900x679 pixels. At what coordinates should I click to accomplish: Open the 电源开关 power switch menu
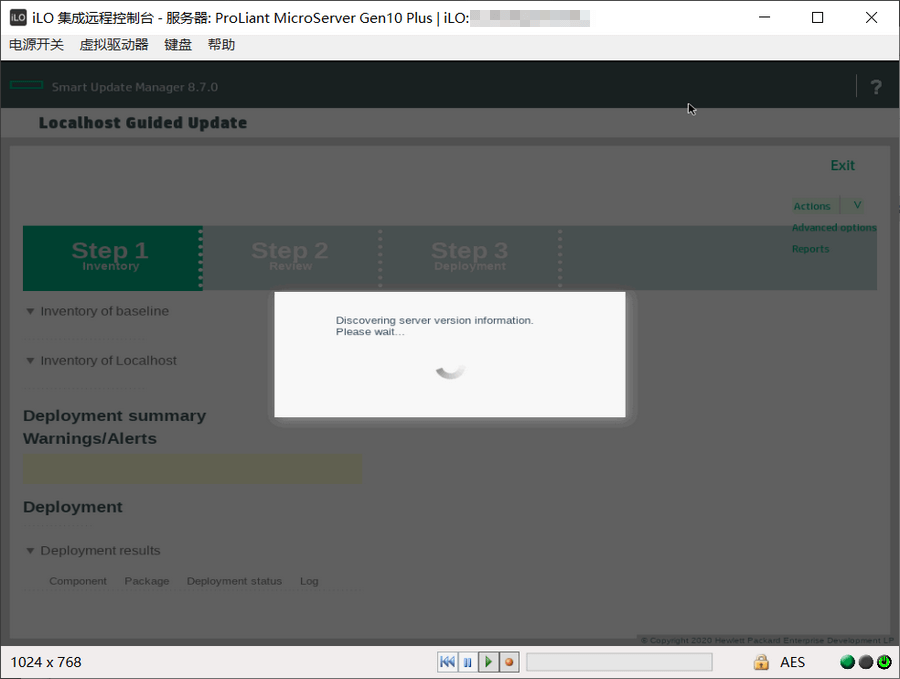click(36, 45)
